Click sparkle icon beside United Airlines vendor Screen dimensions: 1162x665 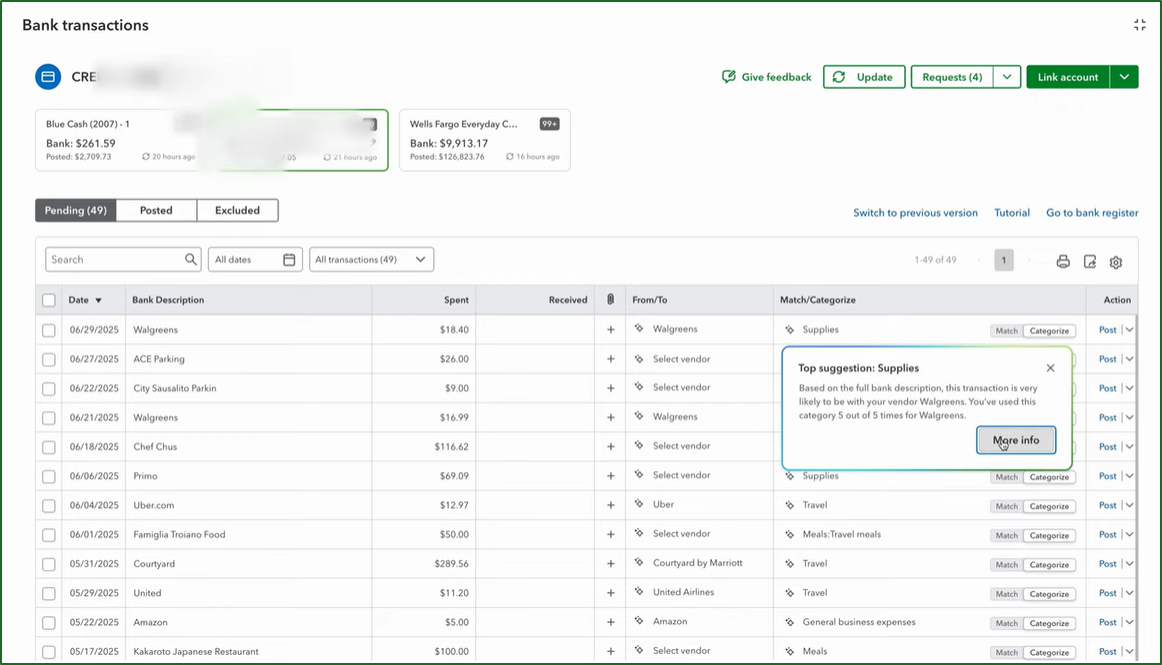click(639, 592)
